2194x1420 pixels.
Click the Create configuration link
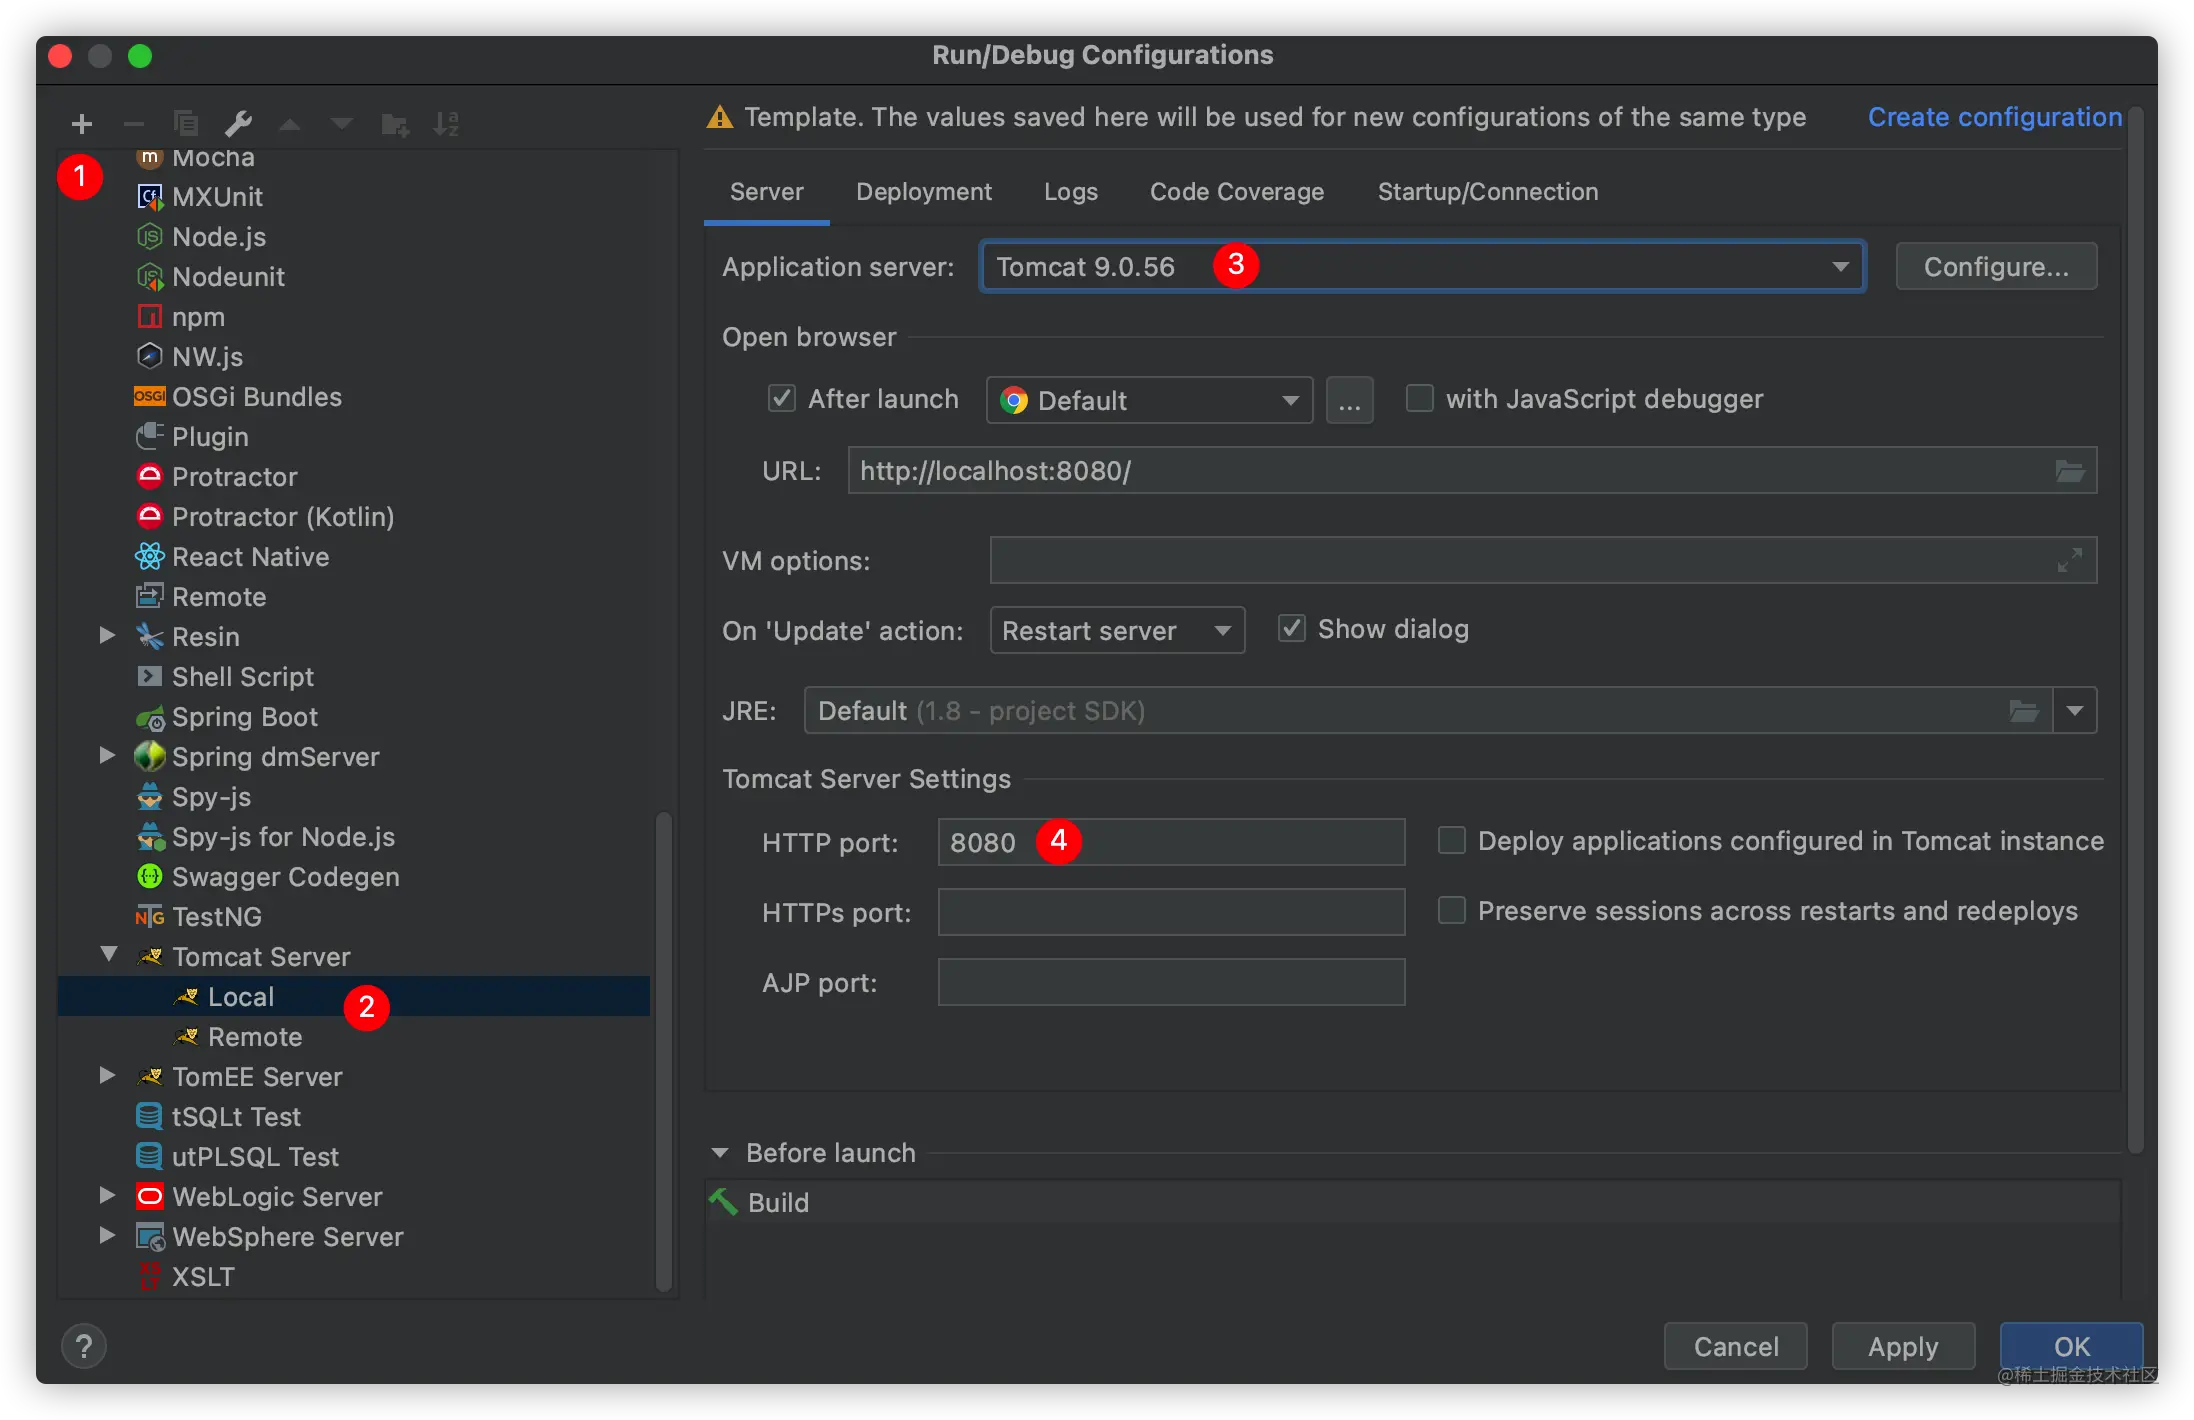(x=1994, y=117)
